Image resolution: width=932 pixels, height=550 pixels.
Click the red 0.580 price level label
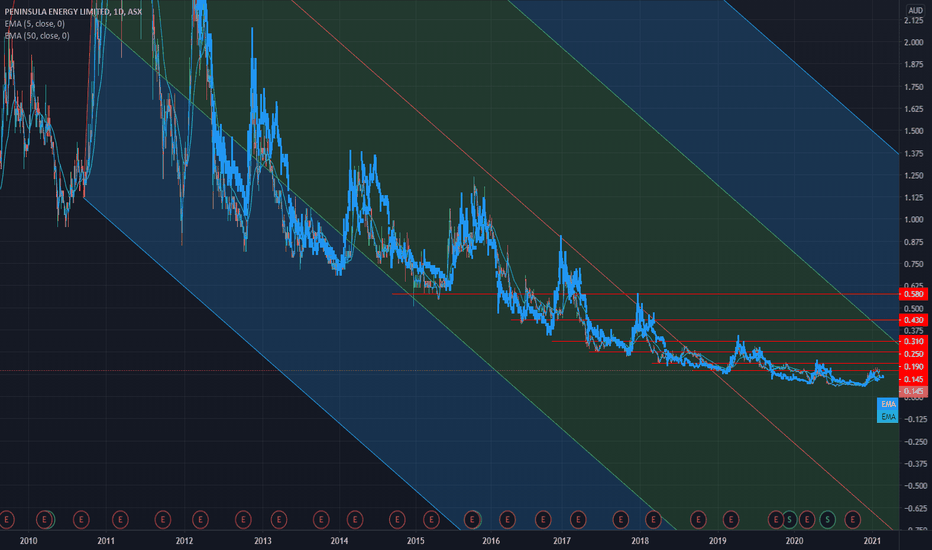[914, 294]
